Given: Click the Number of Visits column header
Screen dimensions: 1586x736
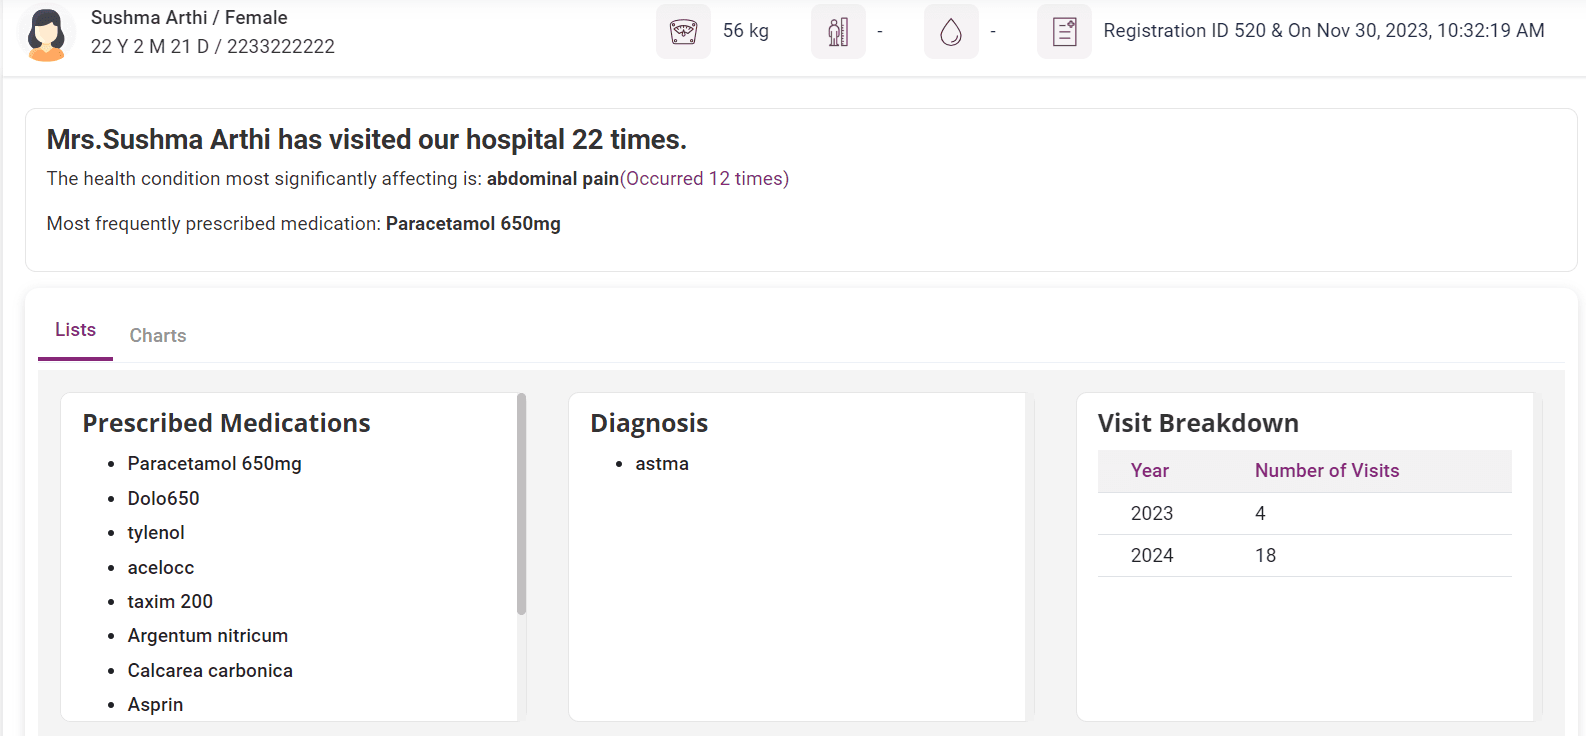Looking at the screenshot, I should point(1326,471).
